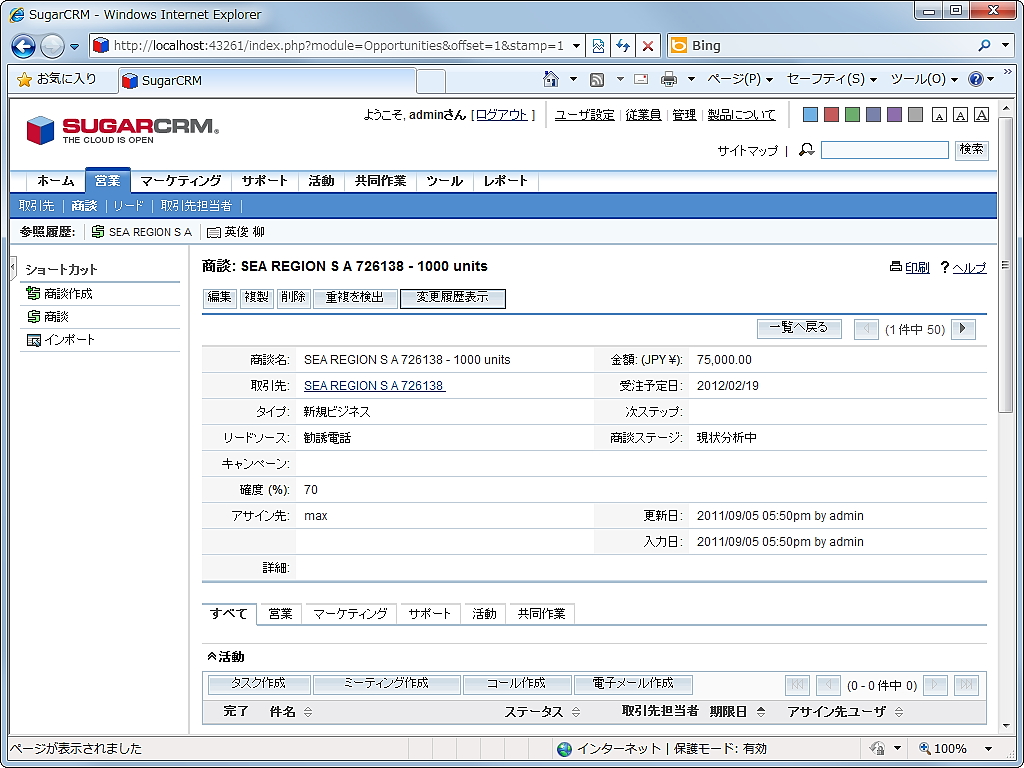Collapse the 活動 panel with its chevron
Viewport: 1024px width, 768px height.
point(210,657)
